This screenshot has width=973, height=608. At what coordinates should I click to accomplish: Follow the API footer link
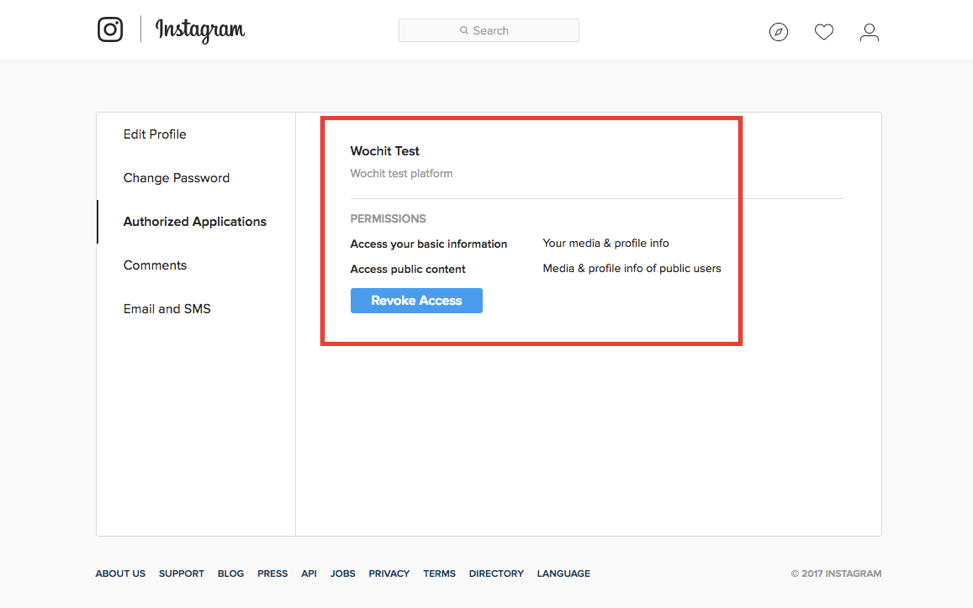309,573
